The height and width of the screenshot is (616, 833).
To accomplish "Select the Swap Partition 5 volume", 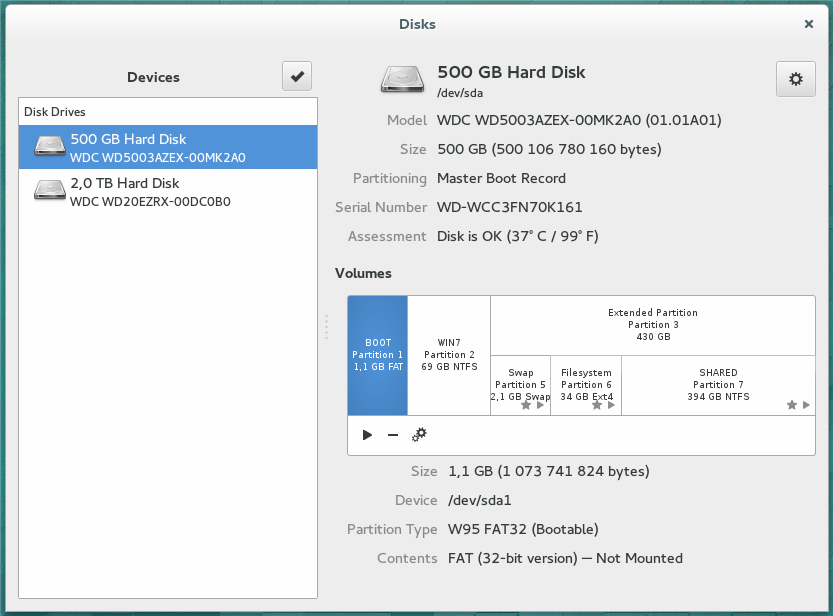I will (x=520, y=385).
